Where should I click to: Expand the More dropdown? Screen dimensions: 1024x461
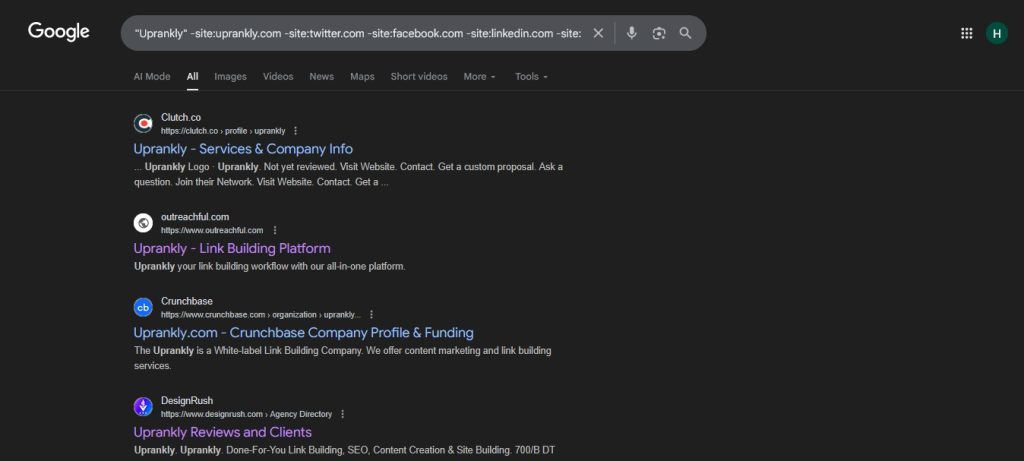[x=480, y=76]
